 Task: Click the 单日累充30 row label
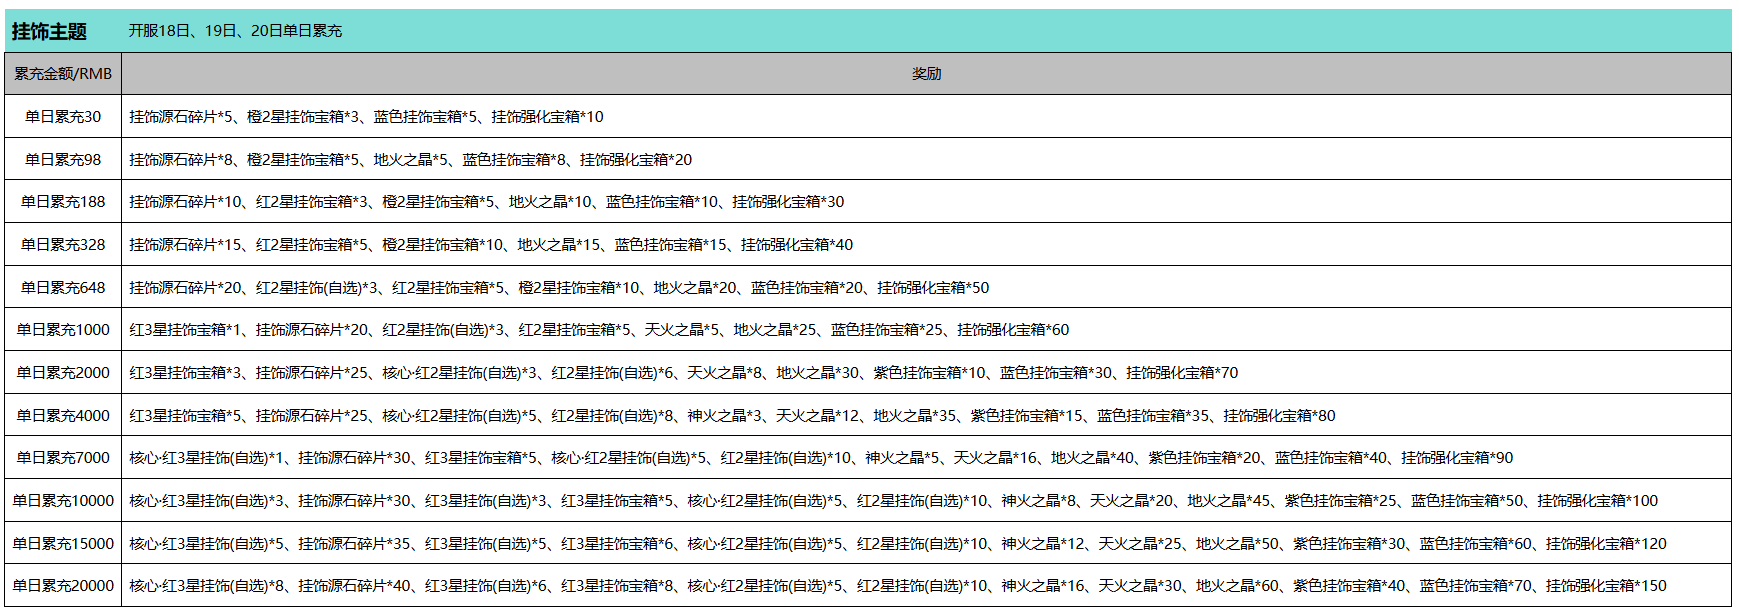(x=63, y=117)
